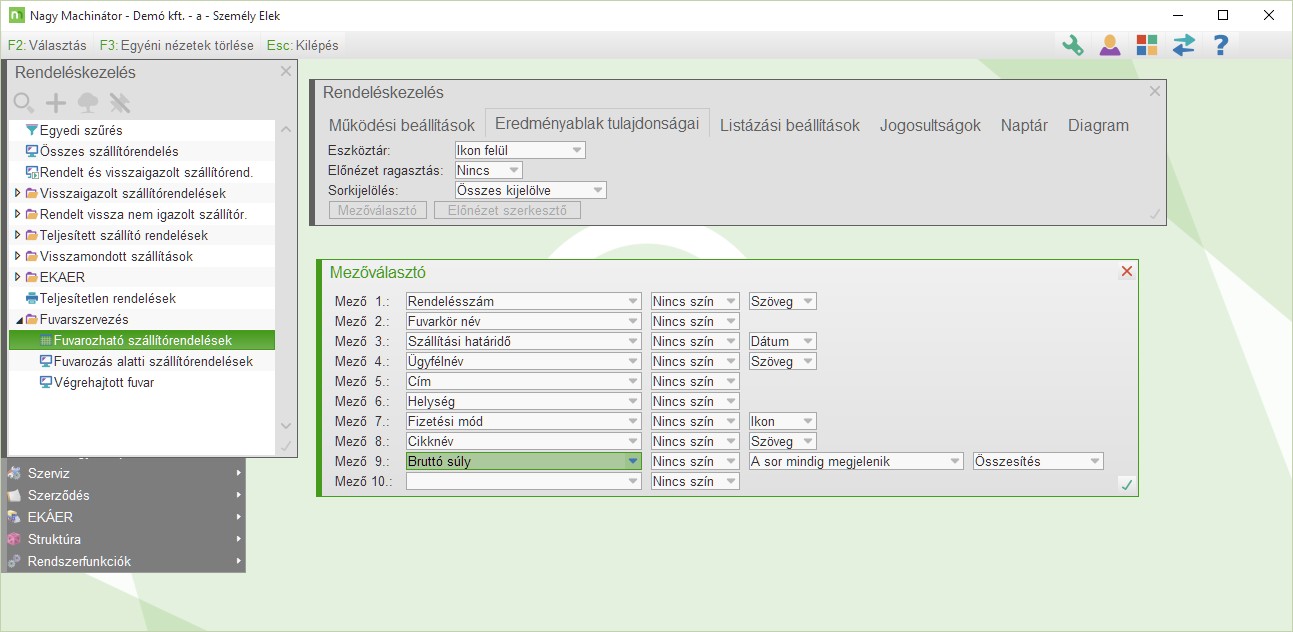Image resolution: width=1293 pixels, height=632 pixels.
Task: Click F3: Egyéni nézetek törlése
Action: click(x=177, y=45)
